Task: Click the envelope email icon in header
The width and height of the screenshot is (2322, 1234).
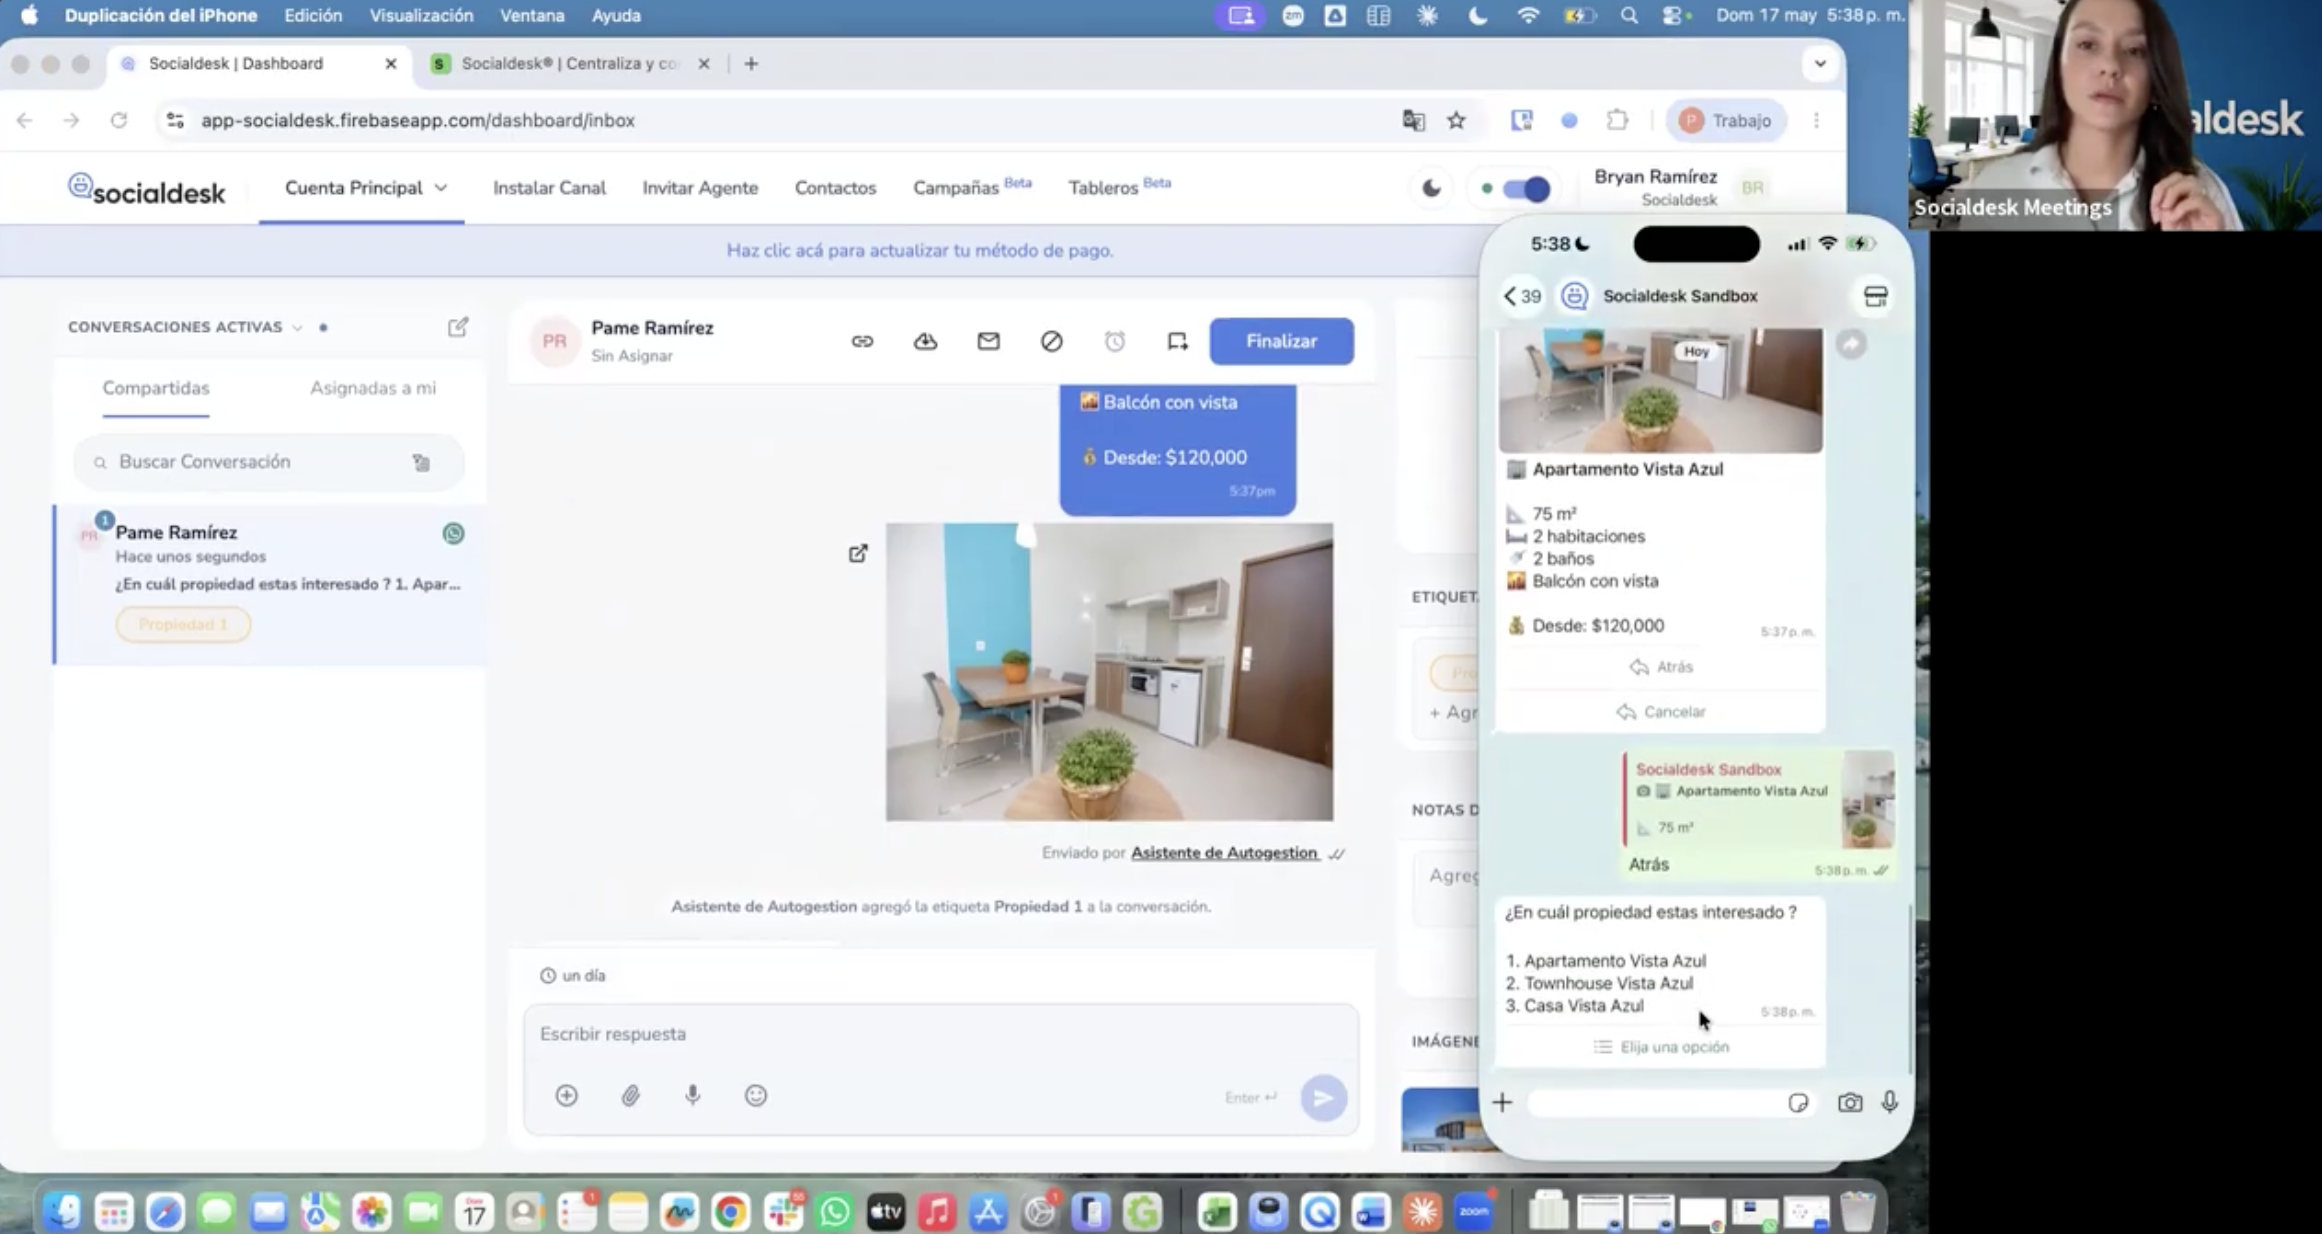Action: click(988, 341)
